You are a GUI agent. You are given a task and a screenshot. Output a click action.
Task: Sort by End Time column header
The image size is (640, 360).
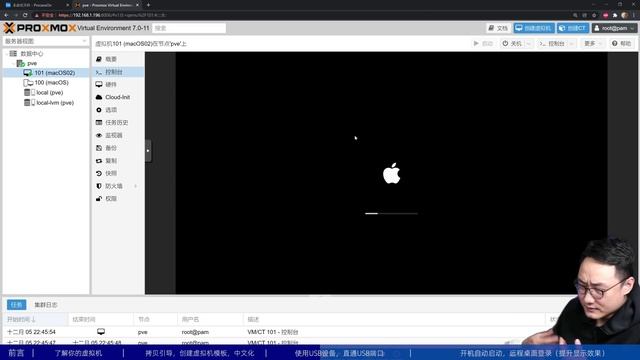click(101, 319)
